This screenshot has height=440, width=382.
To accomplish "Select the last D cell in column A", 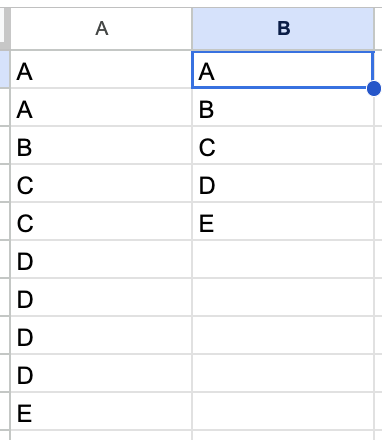I will (101, 373).
